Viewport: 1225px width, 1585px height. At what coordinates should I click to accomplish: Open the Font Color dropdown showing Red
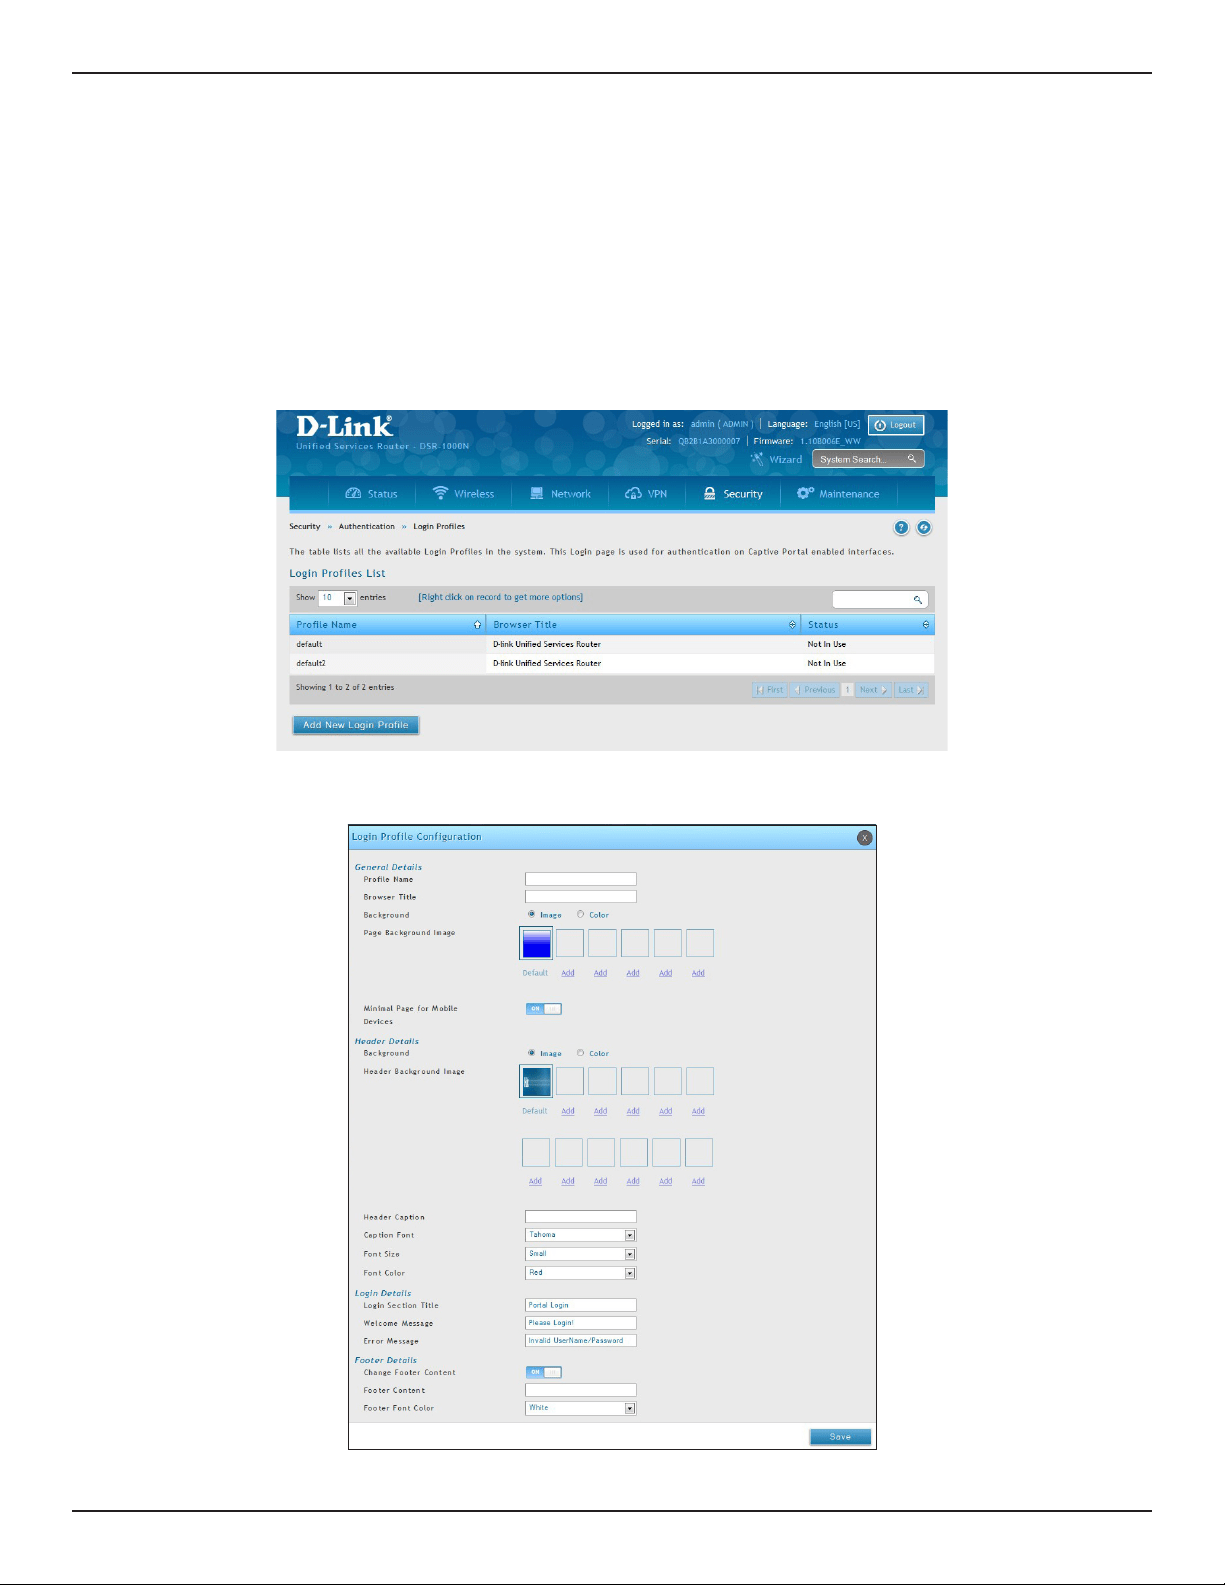[581, 1273]
